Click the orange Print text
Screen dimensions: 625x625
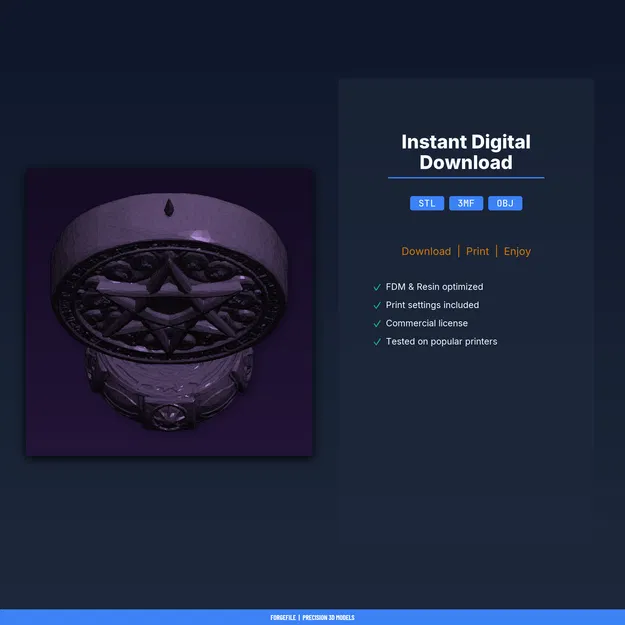477,251
